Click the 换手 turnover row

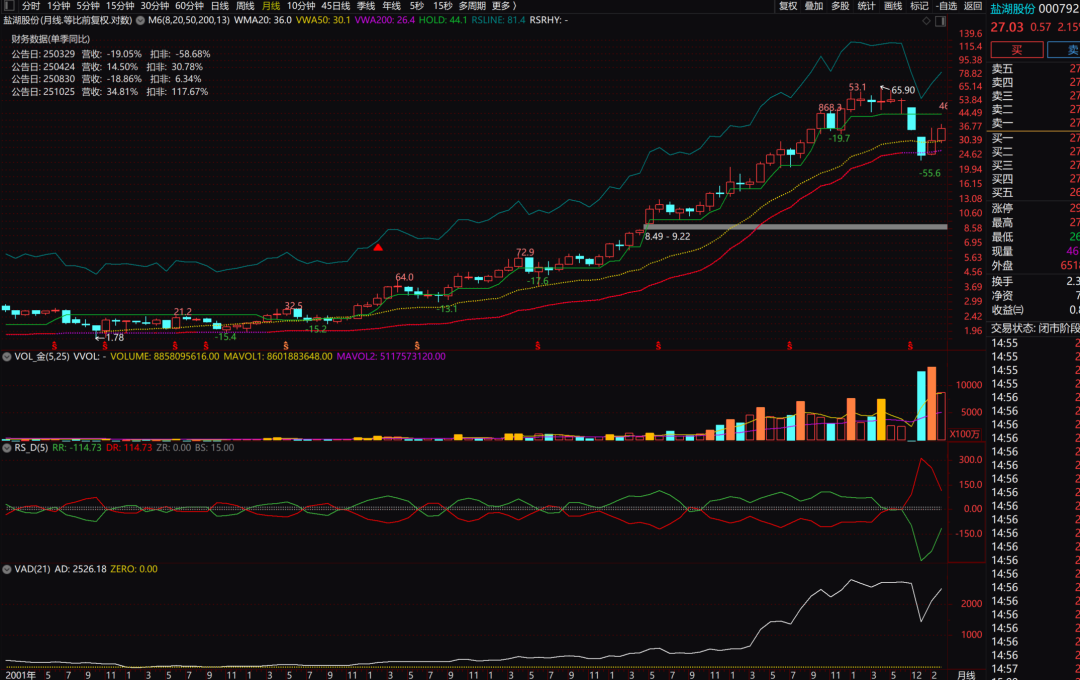[1035, 281]
